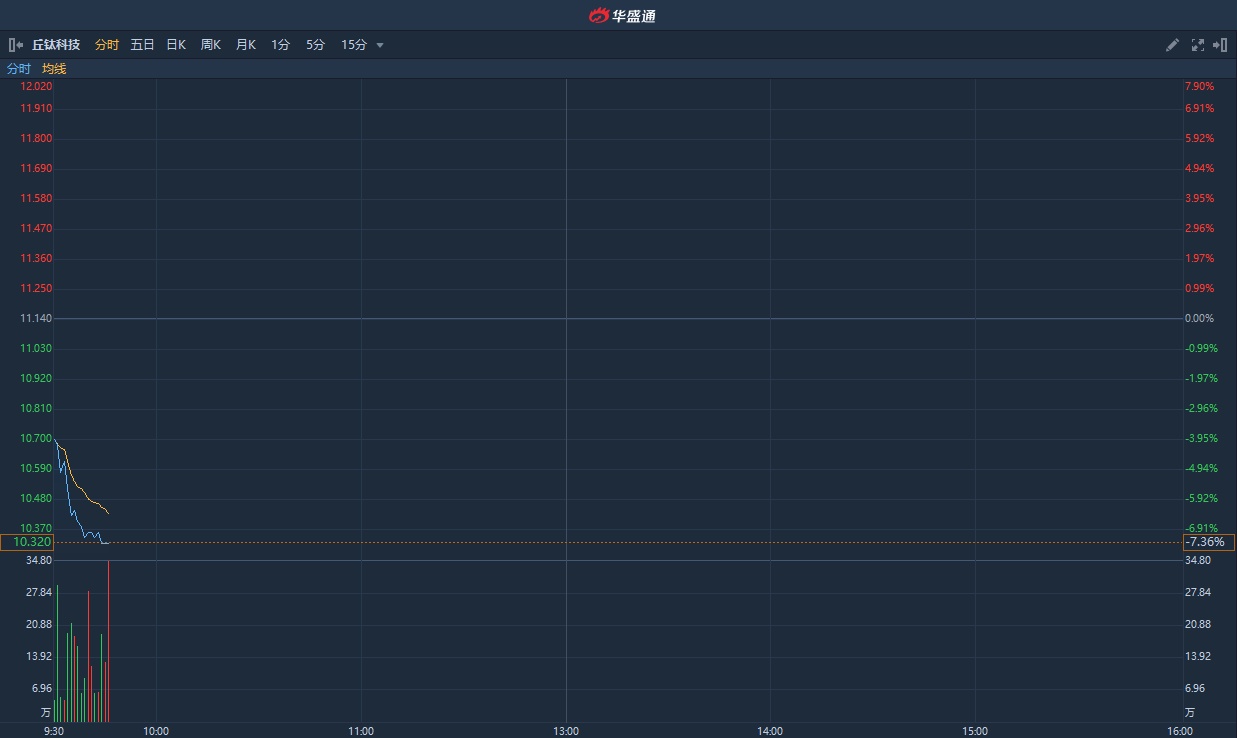Click the 9:30 time axis label
The height and width of the screenshot is (738, 1237).
point(54,731)
